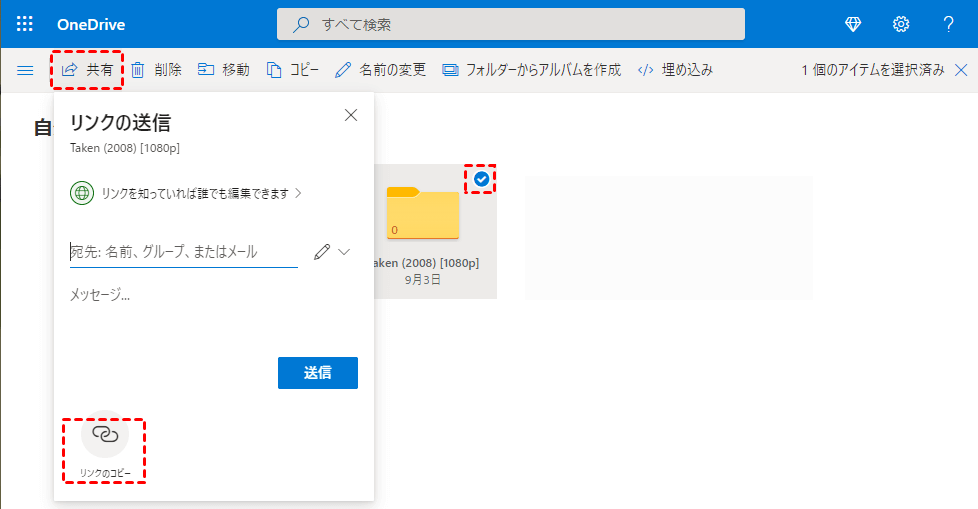Click 移動 in the toolbar

pyautogui.click(x=224, y=70)
